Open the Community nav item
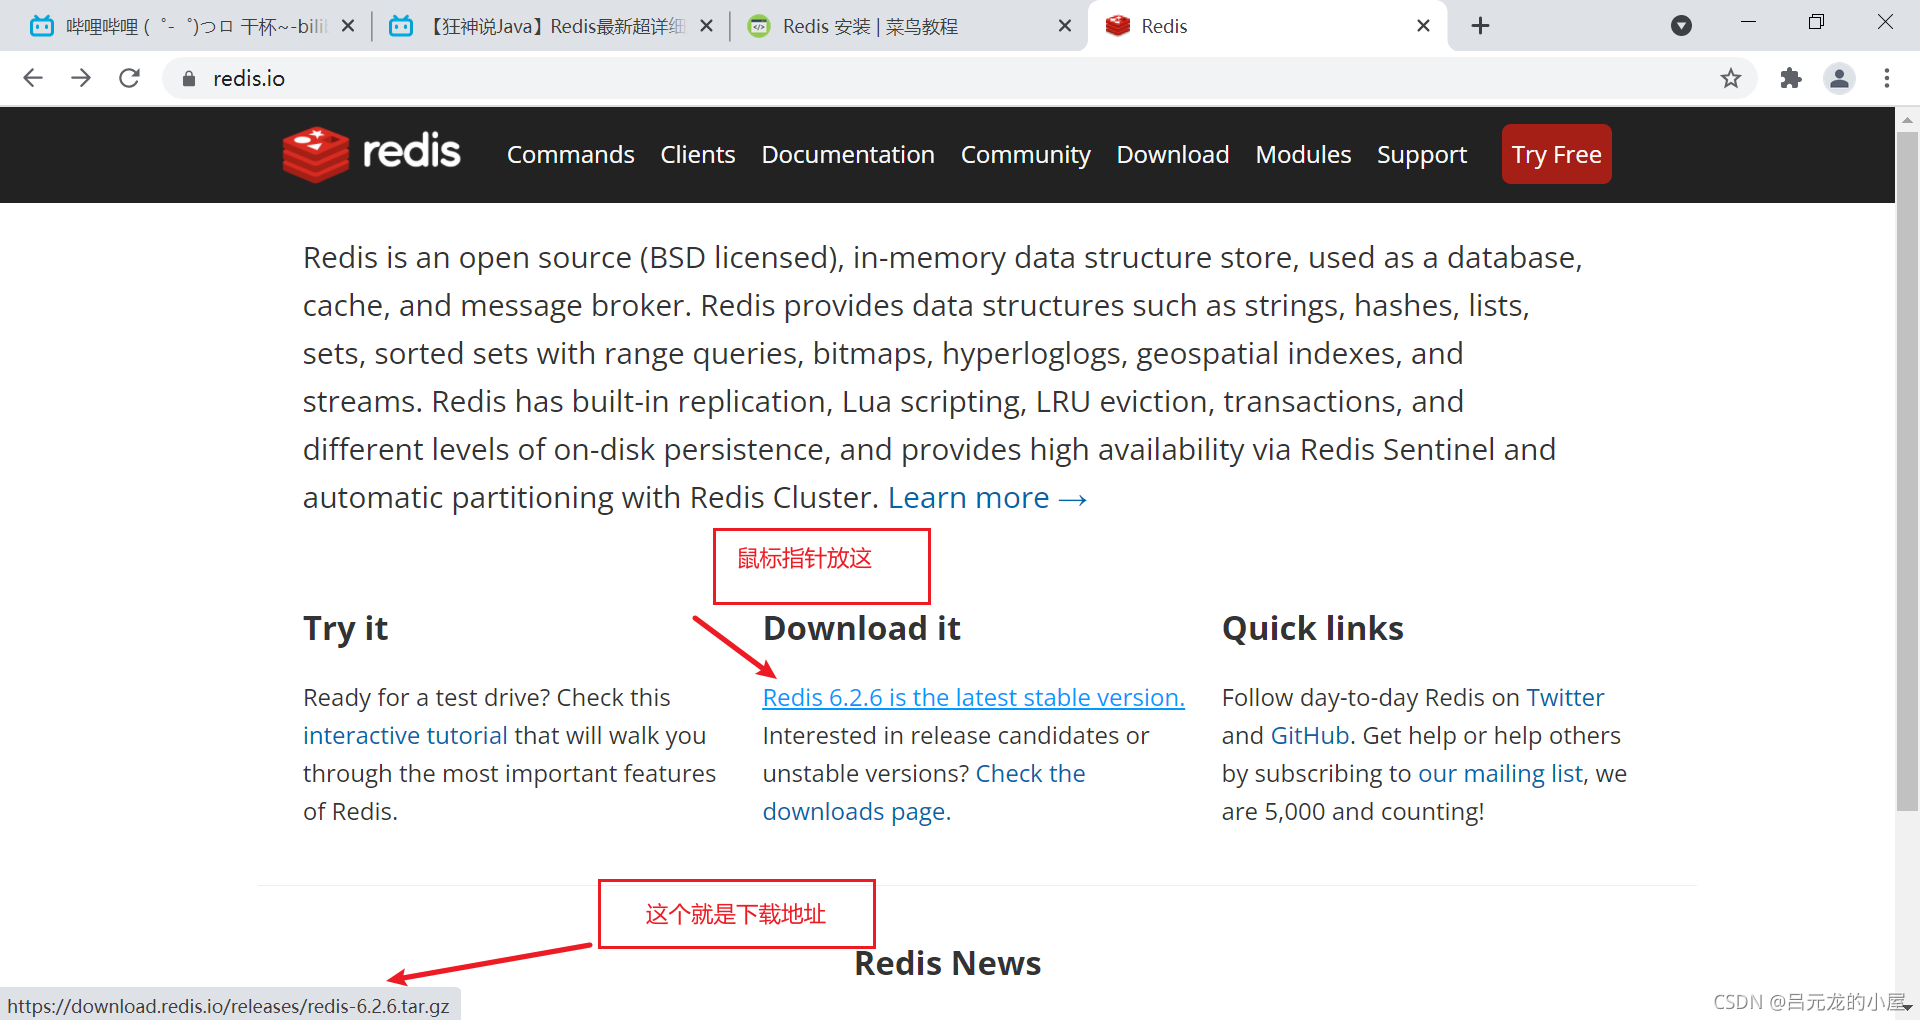Screen dimensions: 1920x1020 [x=1026, y=155]
